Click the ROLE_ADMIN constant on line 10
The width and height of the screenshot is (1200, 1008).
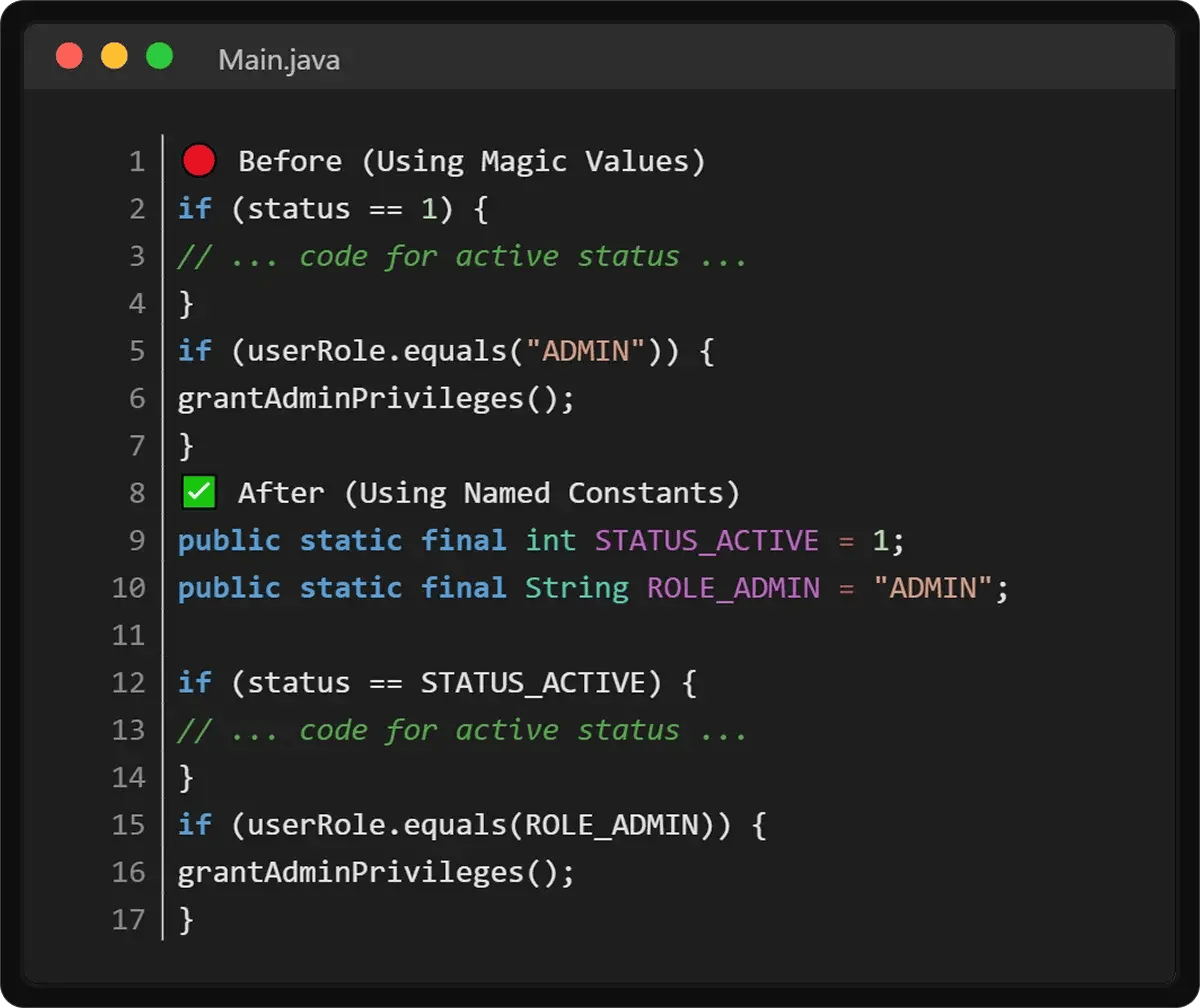734,588
